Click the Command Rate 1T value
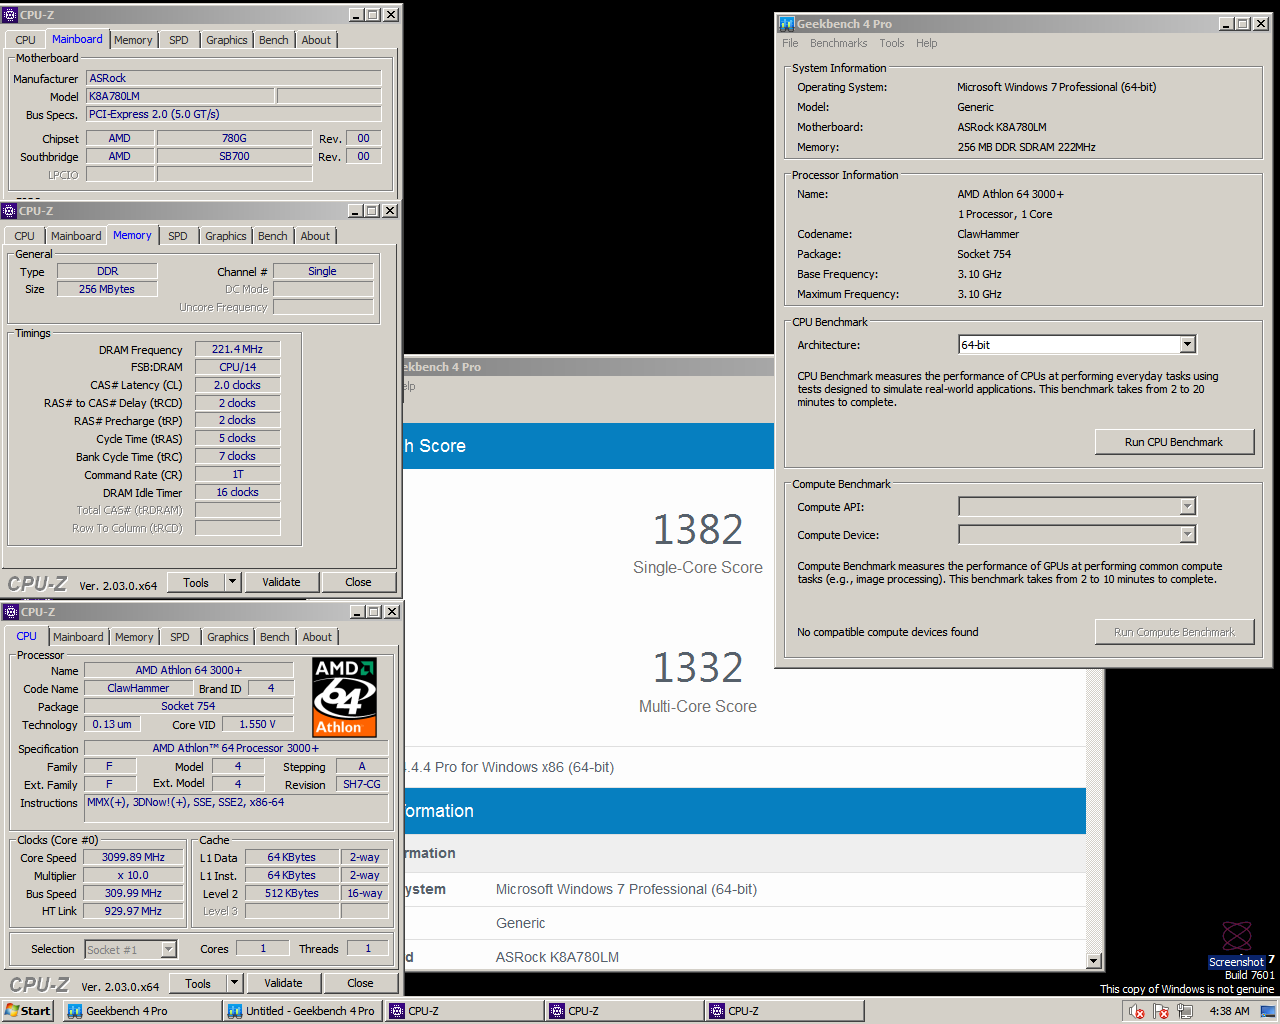The height and width of the screenshot is (1024, 1280). (x=237, y=474)
